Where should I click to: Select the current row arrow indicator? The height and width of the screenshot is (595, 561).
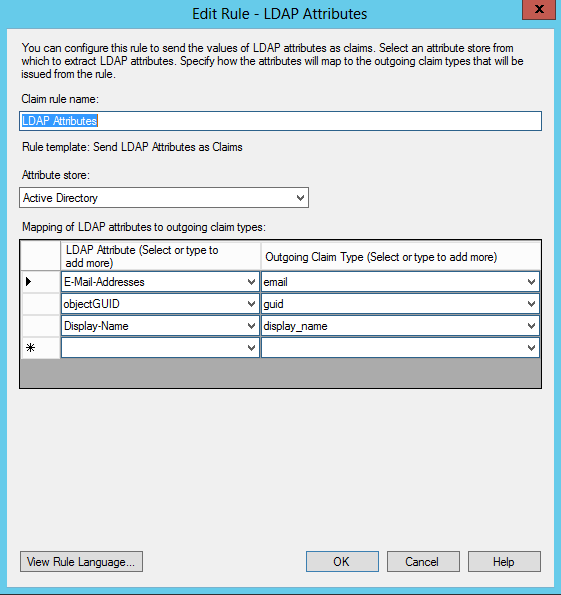pyautogui.click(x=41, y=282)
